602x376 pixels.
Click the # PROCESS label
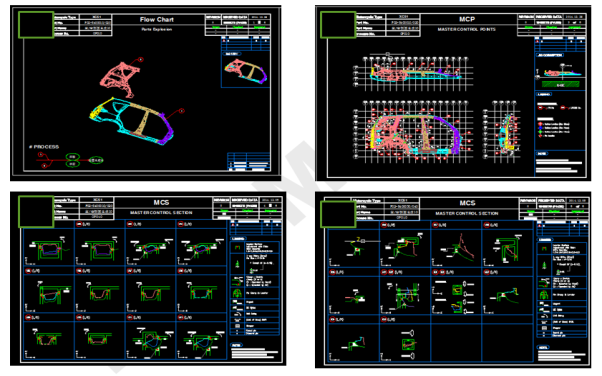pyautogui.click(x=44, y=147)
